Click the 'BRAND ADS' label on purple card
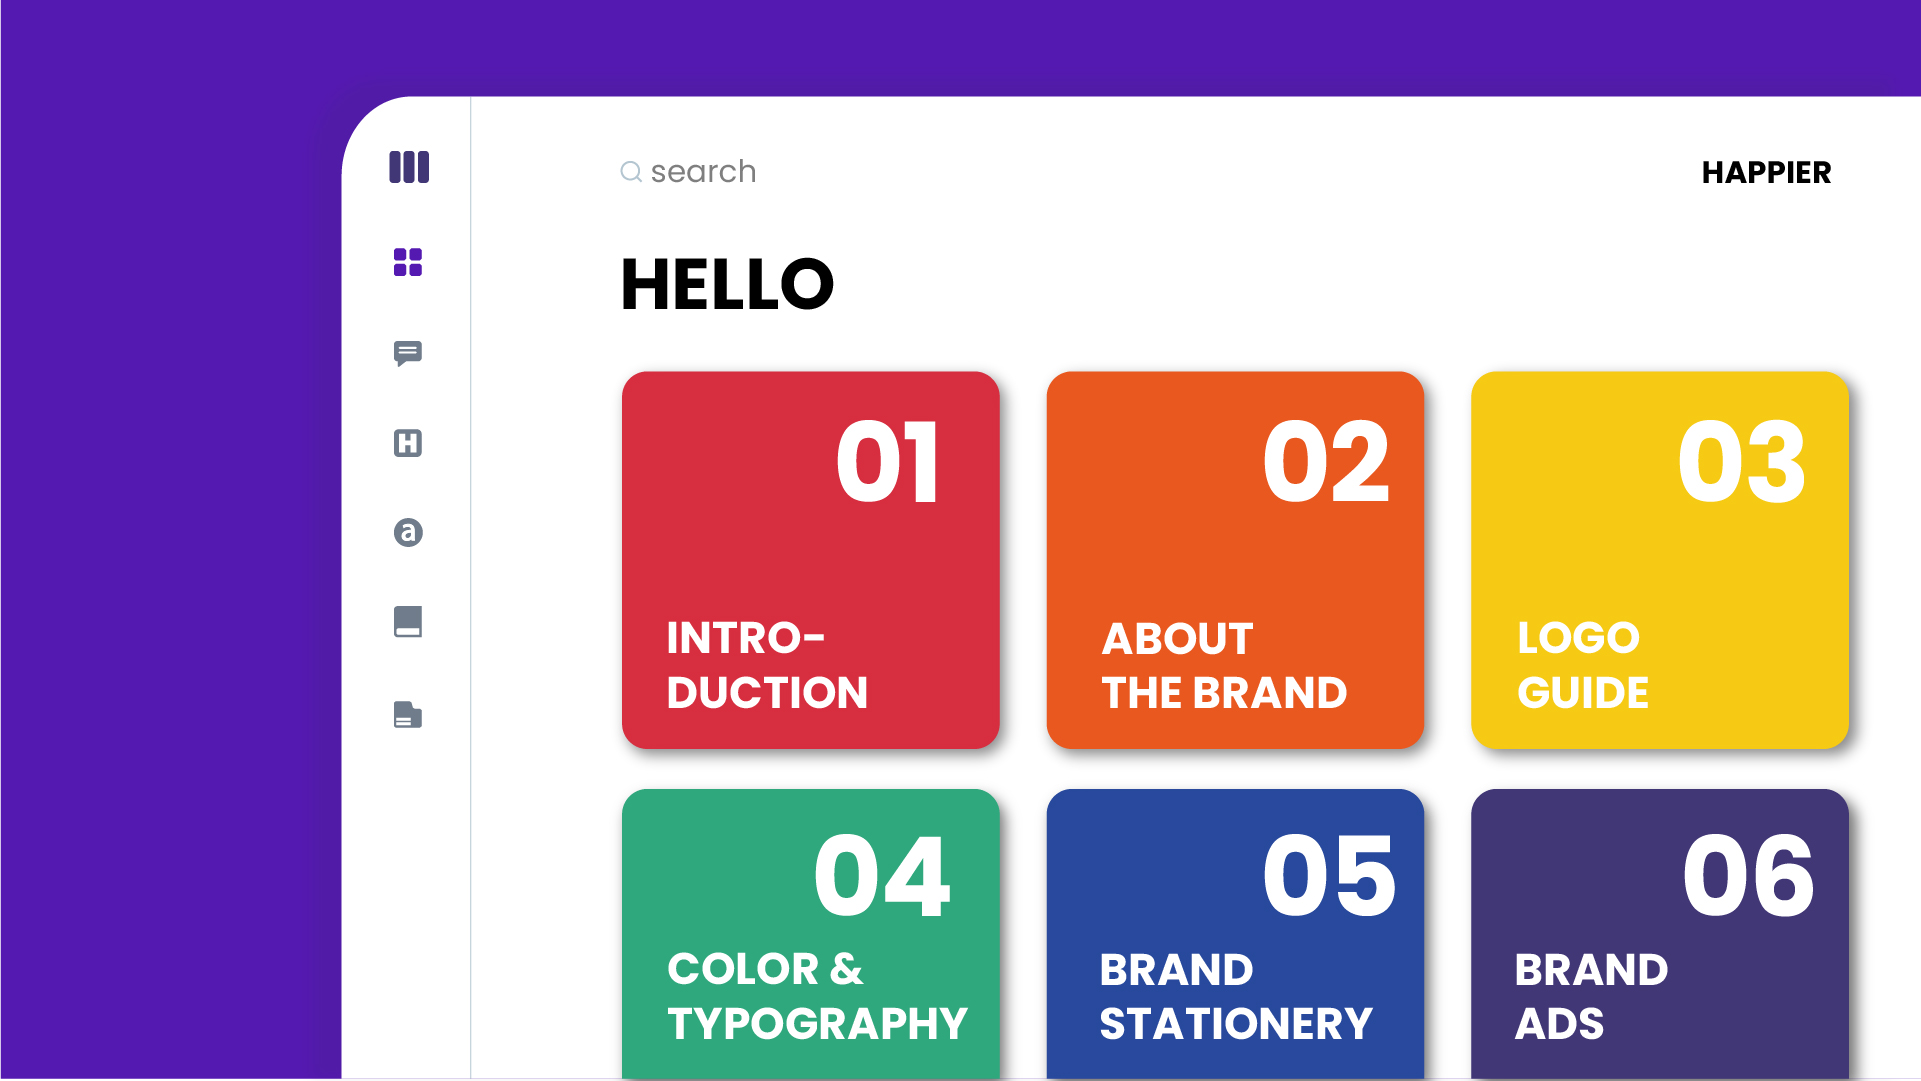The image size is (1921, 1081). (x=1591, y=996)
